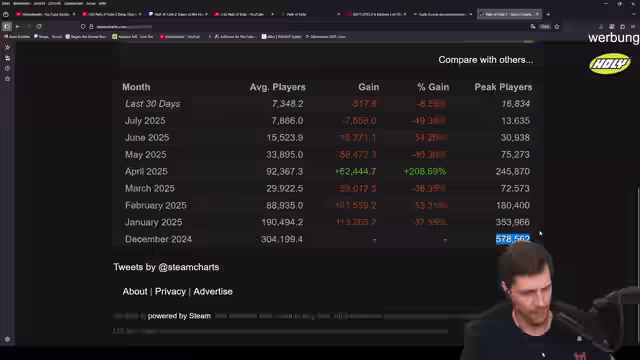Click the +208.69% gain value

[425, 171]
